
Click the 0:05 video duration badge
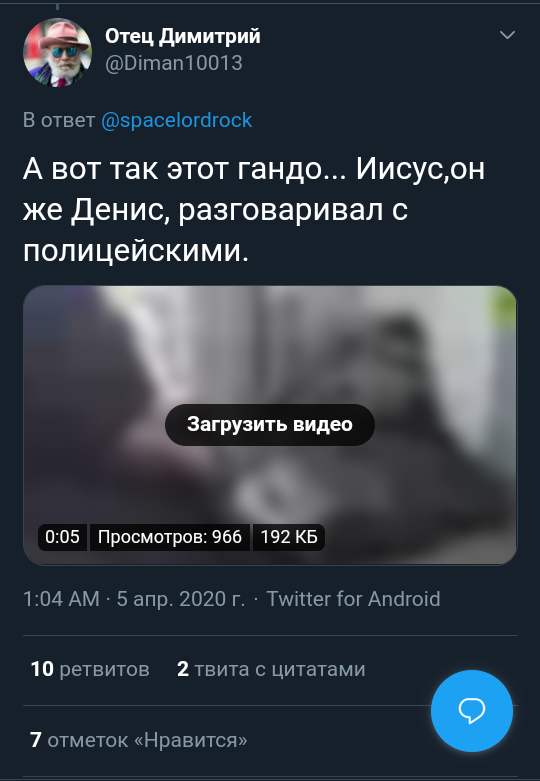[62, 537]
